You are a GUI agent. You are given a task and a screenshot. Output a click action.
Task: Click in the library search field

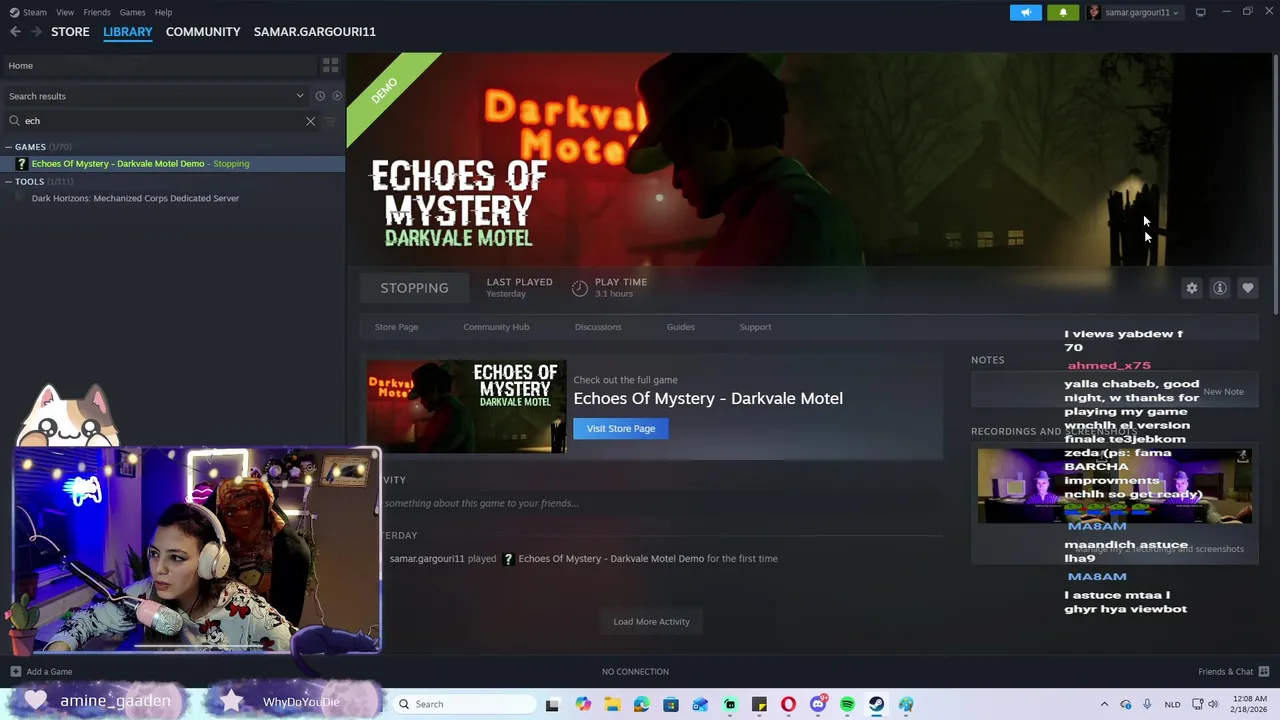coord(160,121)
